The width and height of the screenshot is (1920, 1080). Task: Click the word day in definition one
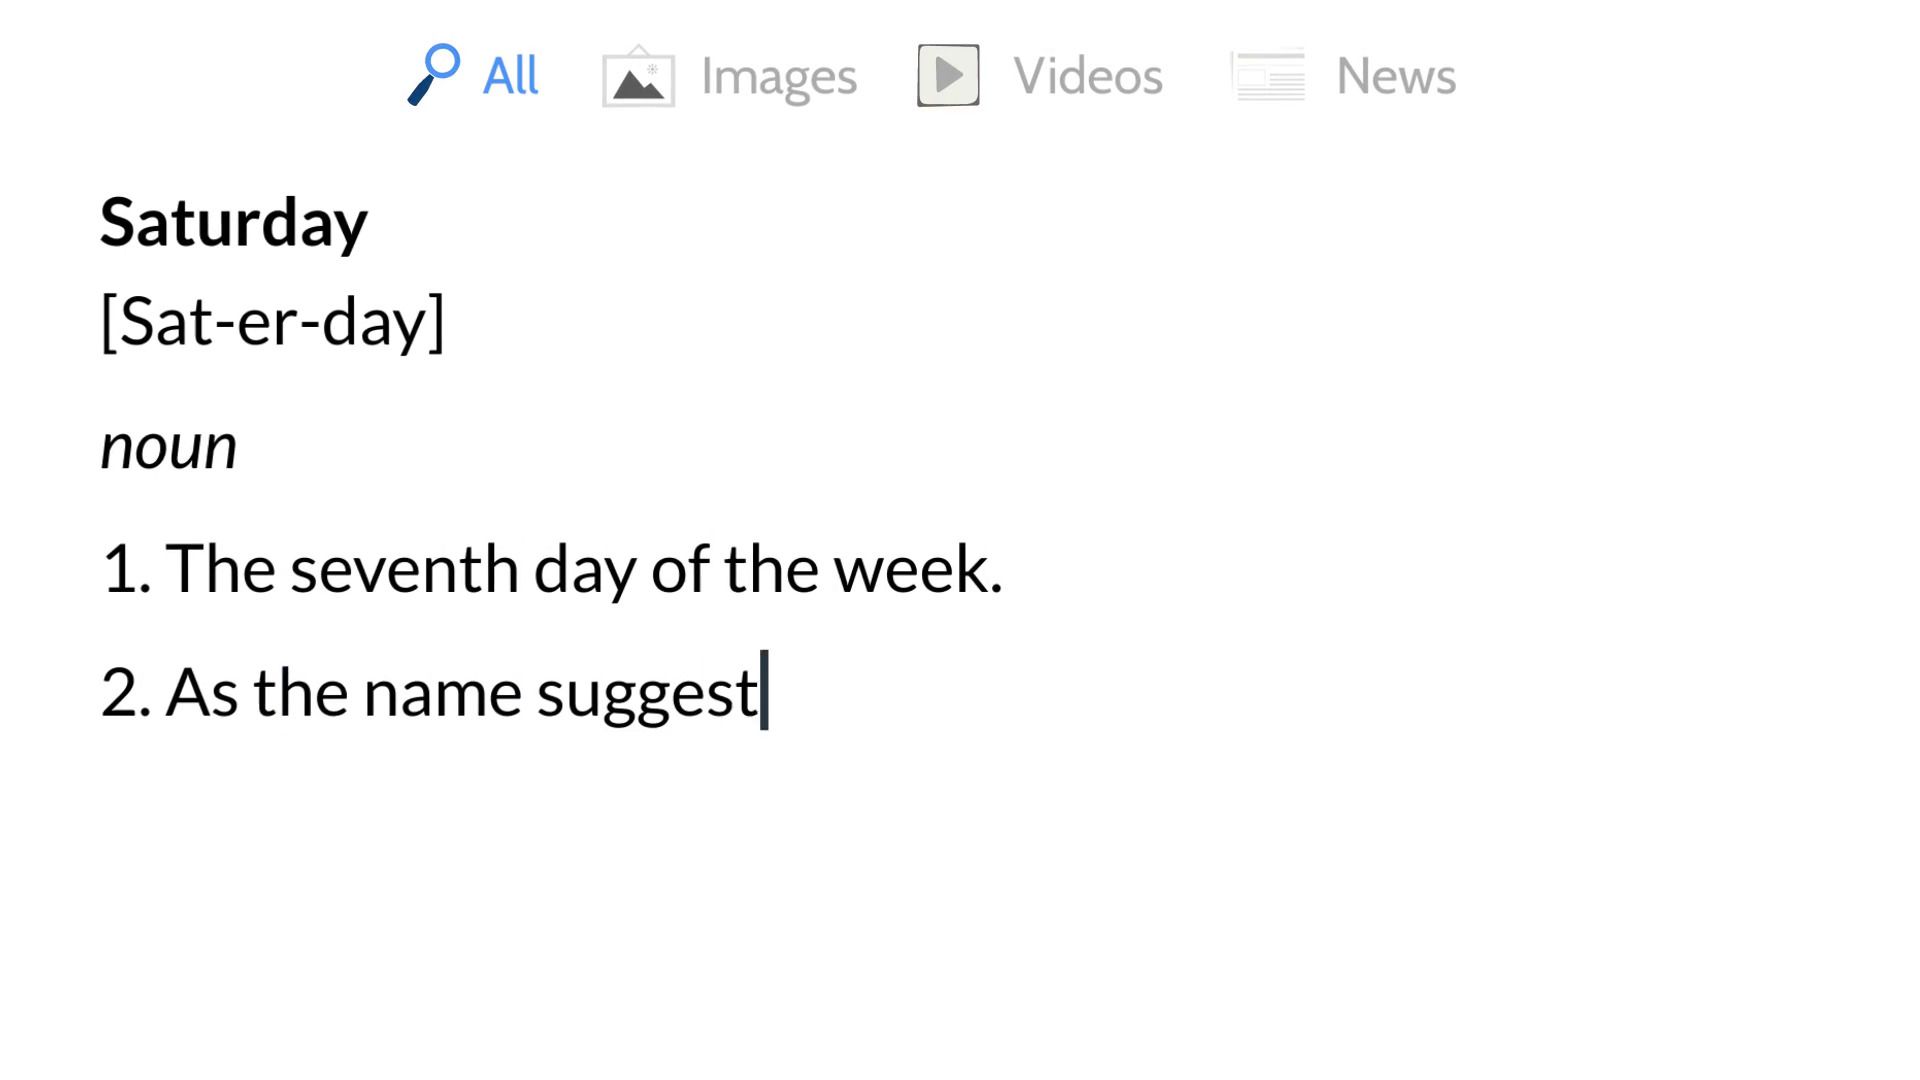point(584,571)
